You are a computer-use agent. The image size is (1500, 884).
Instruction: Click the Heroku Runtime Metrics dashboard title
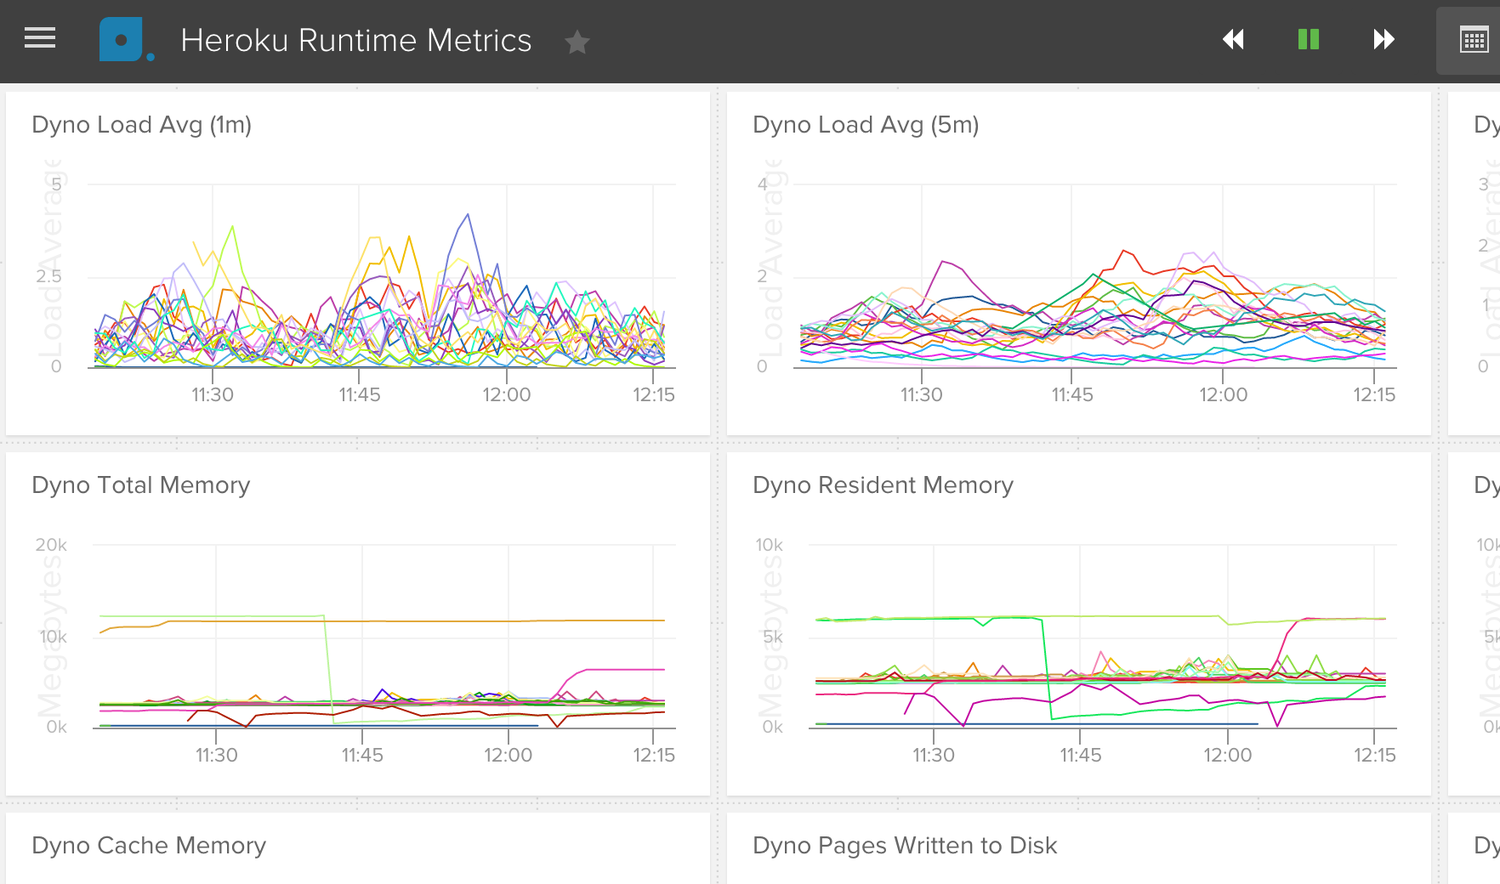pos(356,40)
